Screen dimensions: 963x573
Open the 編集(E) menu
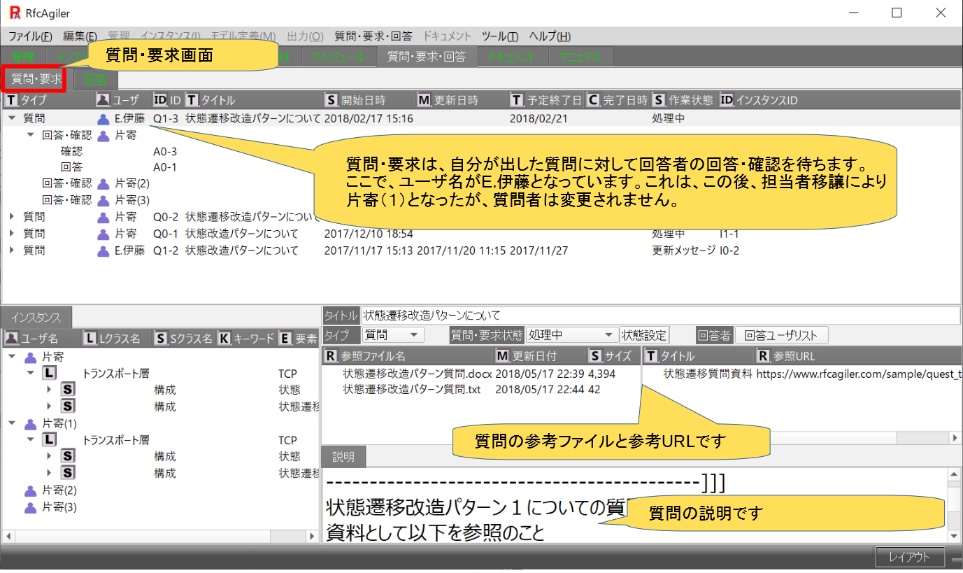(x=80, y=36)
